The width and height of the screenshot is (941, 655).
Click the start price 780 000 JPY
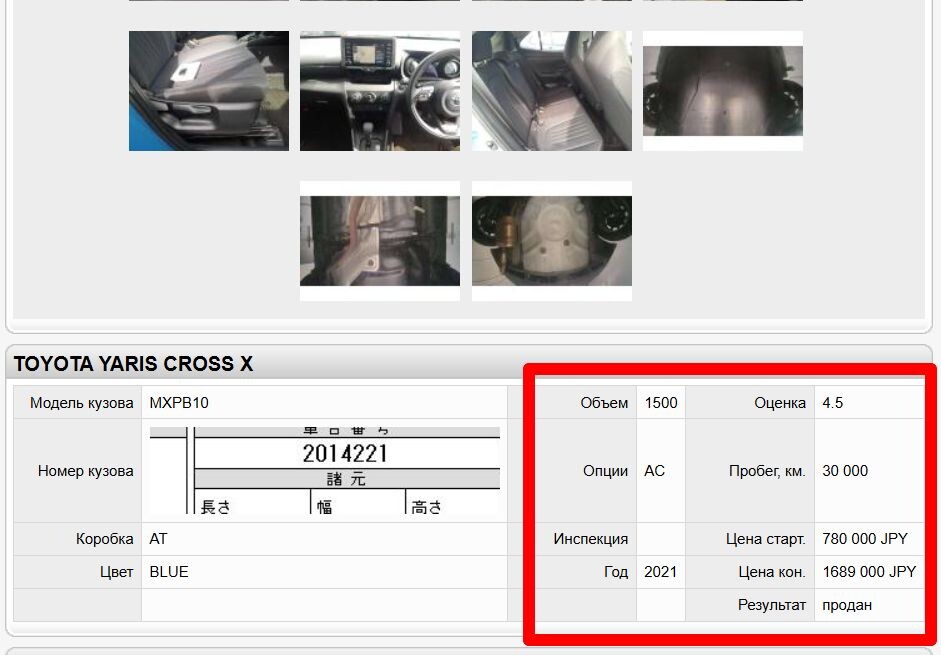865,539
